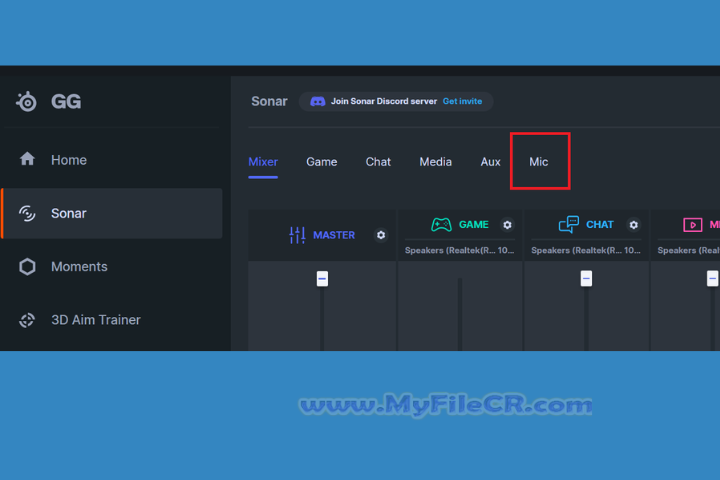
Task: Open the Chat tab
Action: coord(378,162)
